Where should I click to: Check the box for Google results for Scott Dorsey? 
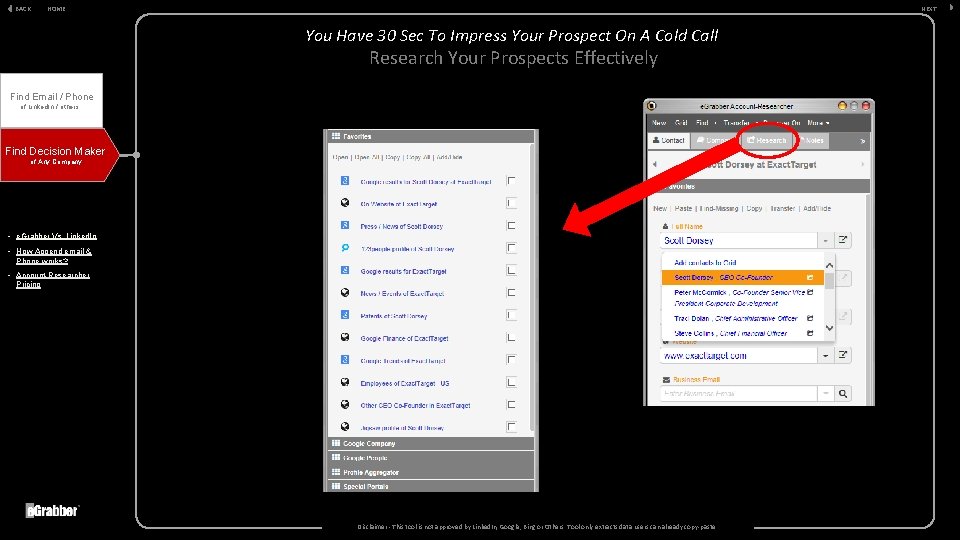click(x=511, y=181)
